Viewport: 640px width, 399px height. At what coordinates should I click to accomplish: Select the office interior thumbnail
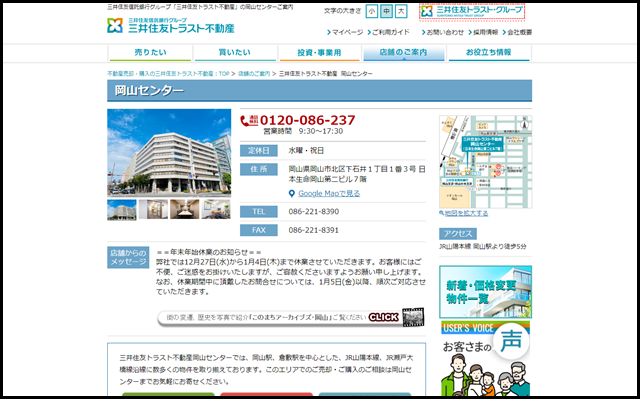pos(216,209)
